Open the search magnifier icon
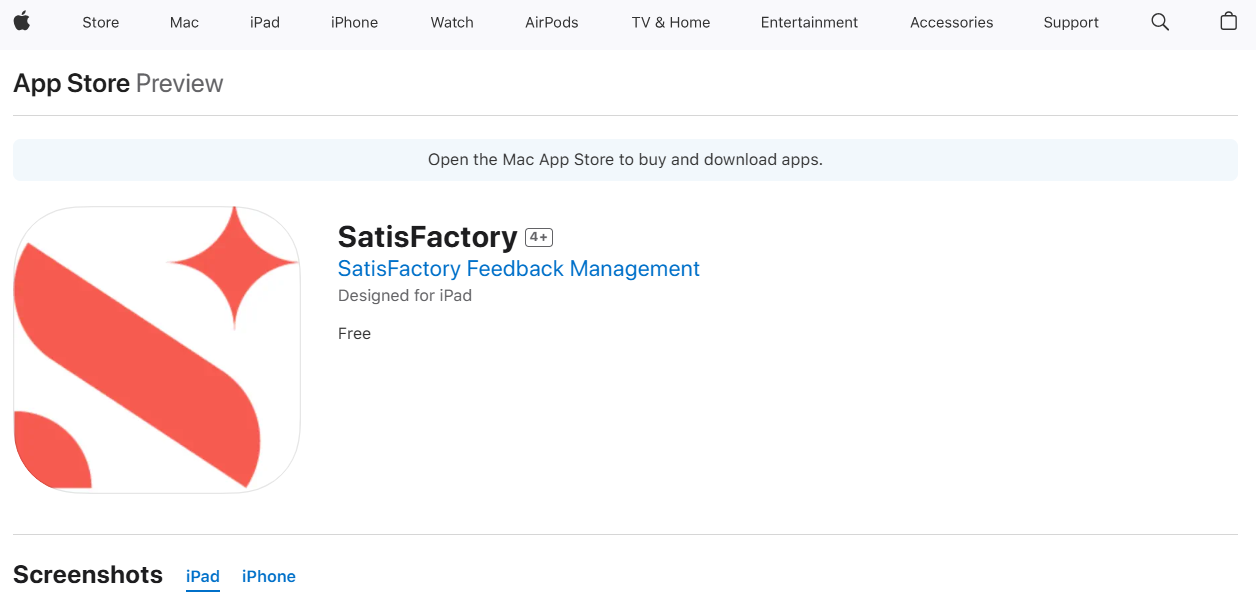The height and width of the screenshot is (605, 1256). point(1160,22)
